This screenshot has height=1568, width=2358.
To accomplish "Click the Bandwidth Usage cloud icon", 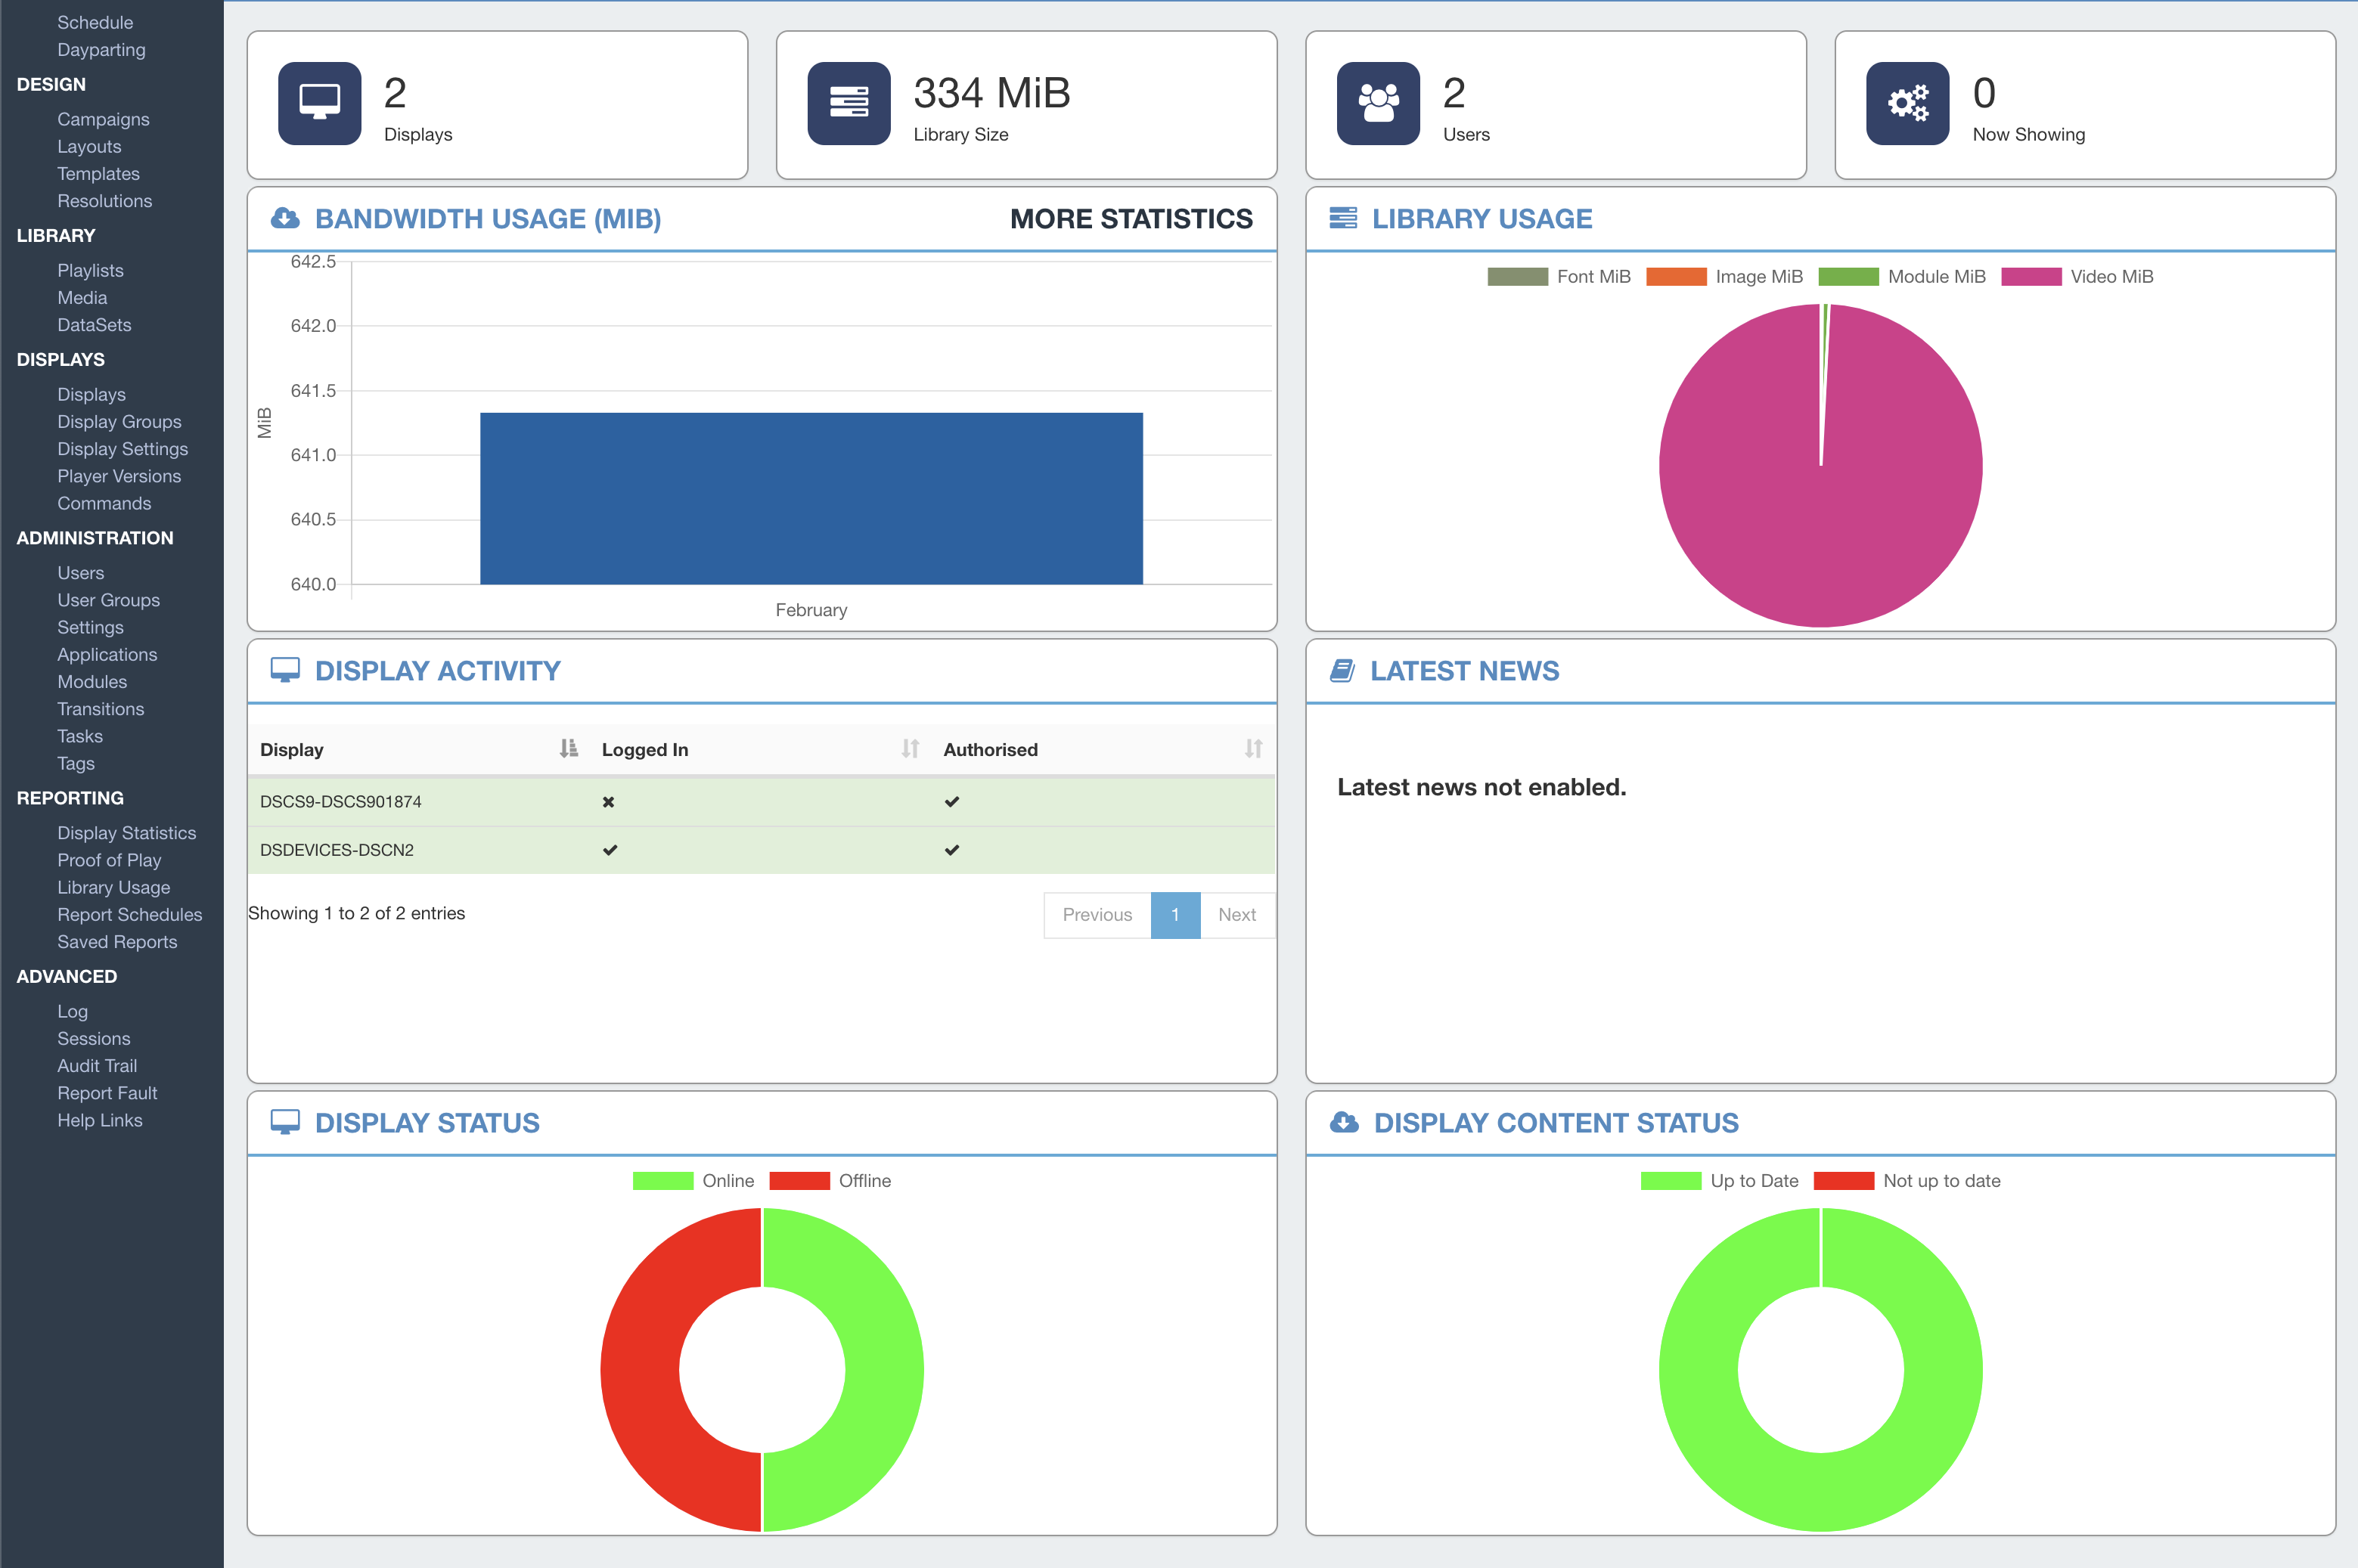I will click(x=286, y=218).
